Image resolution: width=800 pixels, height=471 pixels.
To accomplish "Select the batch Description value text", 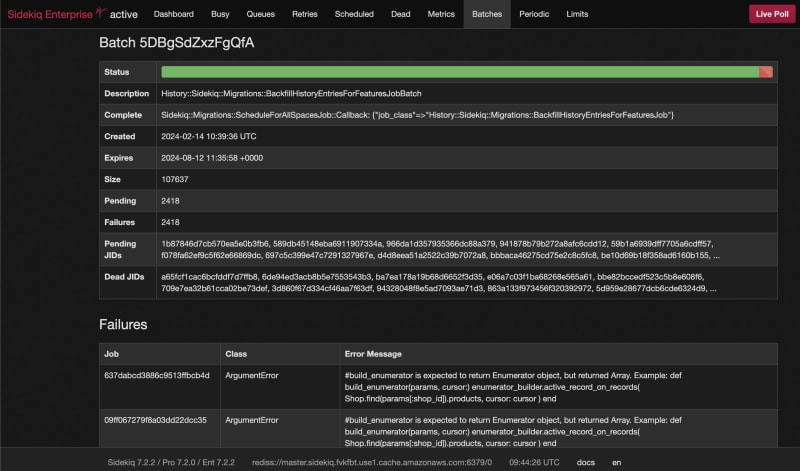I will point(291,93).
